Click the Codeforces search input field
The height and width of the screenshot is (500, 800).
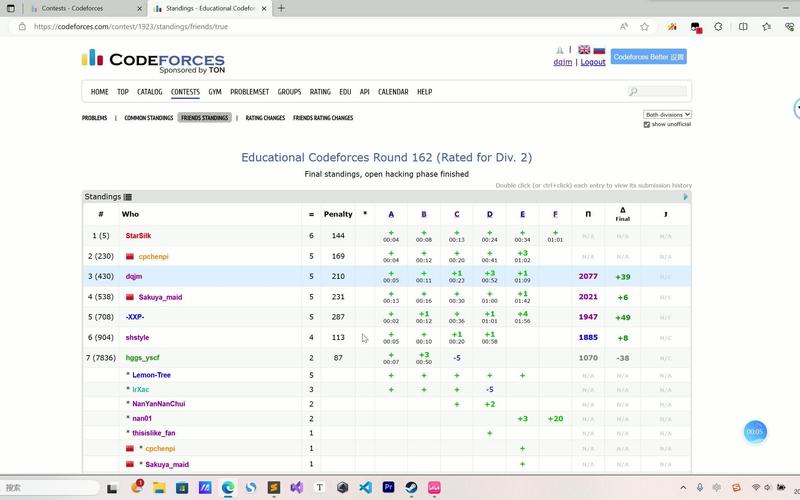coord(658,91)
